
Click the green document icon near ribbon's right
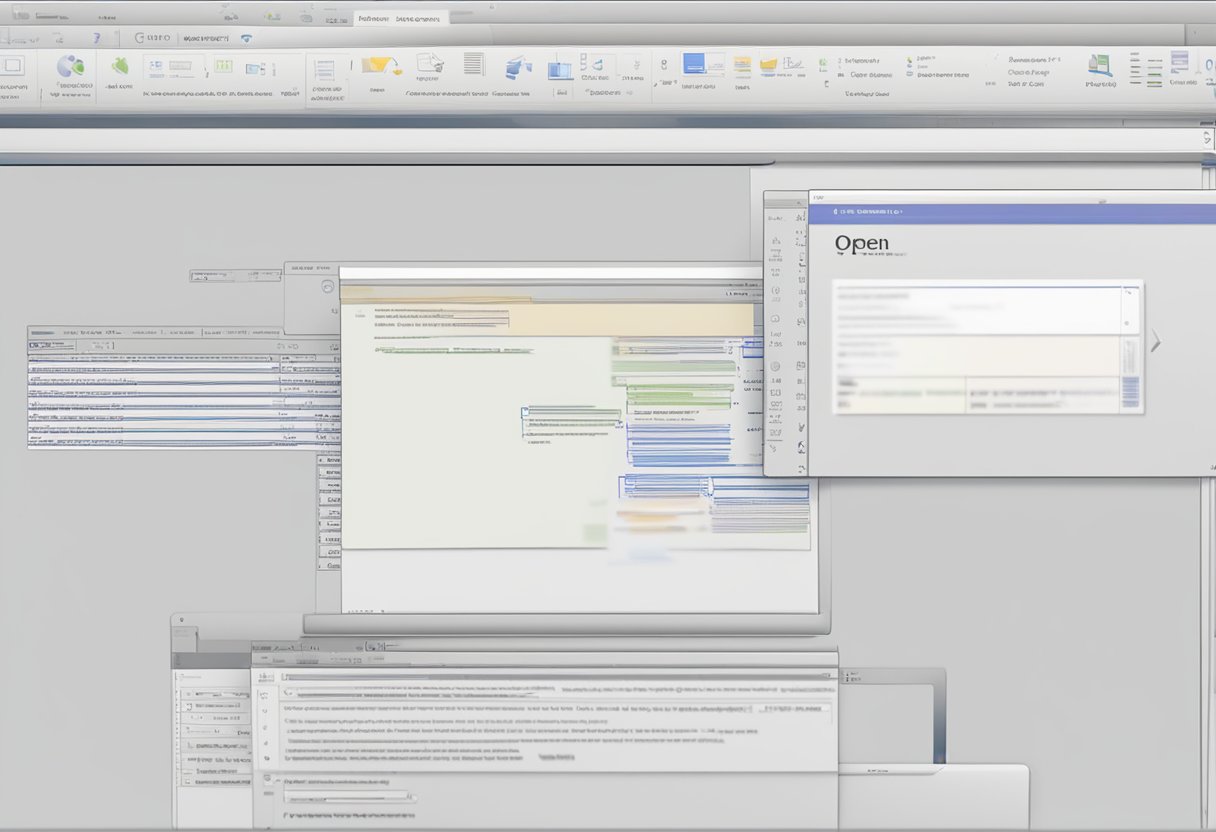click(x=1101, y=66)
